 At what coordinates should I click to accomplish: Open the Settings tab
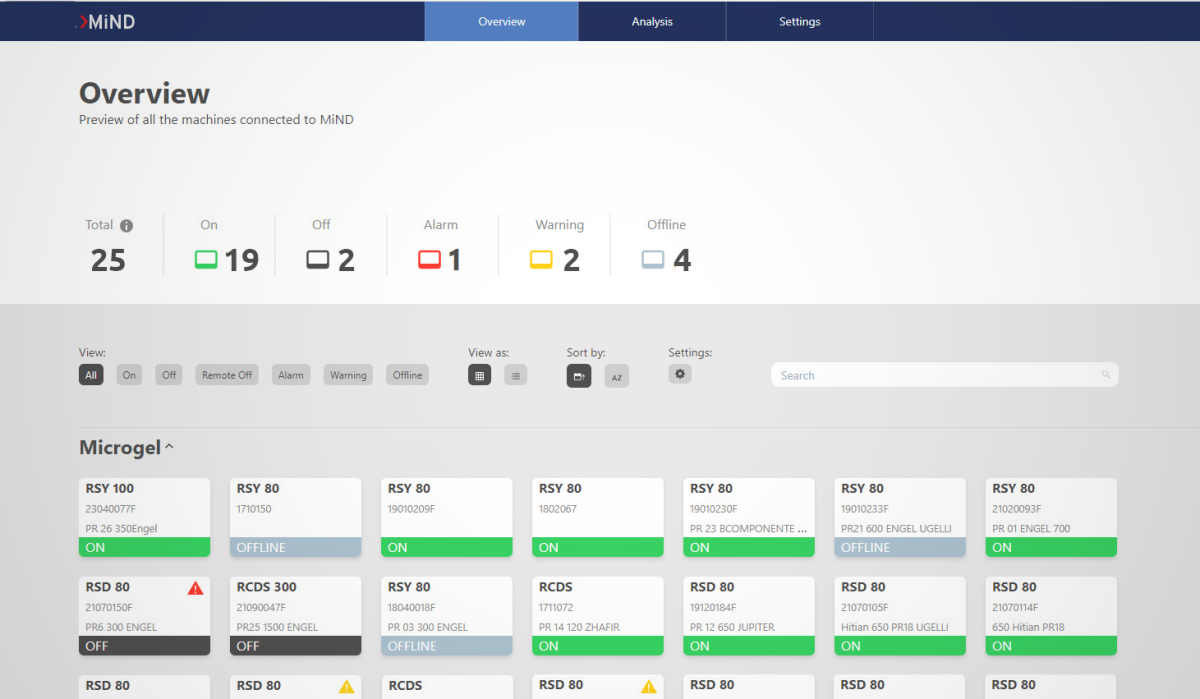[x=800, y=21]
